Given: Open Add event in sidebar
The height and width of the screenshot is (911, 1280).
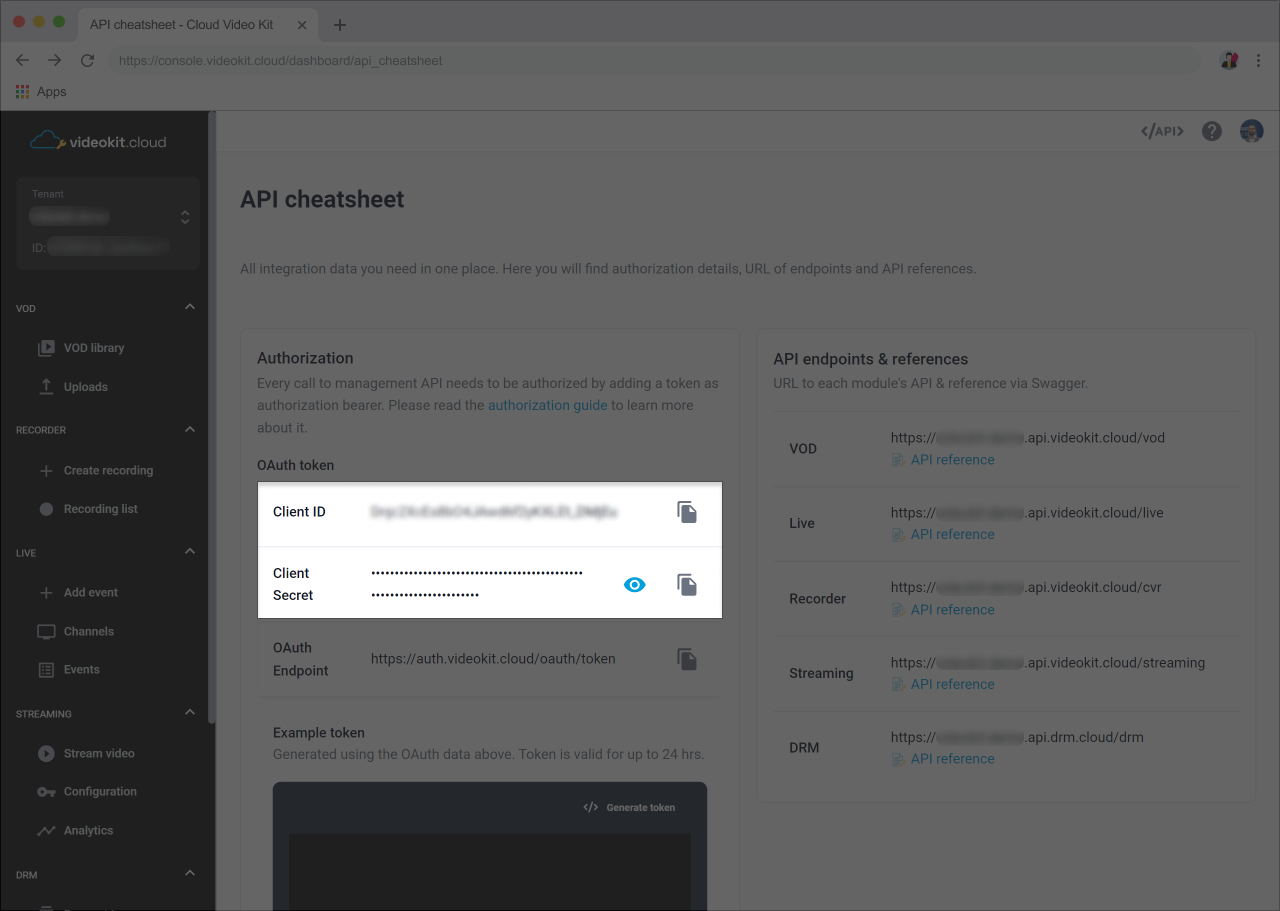Looking at the screenshot, I should (x=78, y=592).
